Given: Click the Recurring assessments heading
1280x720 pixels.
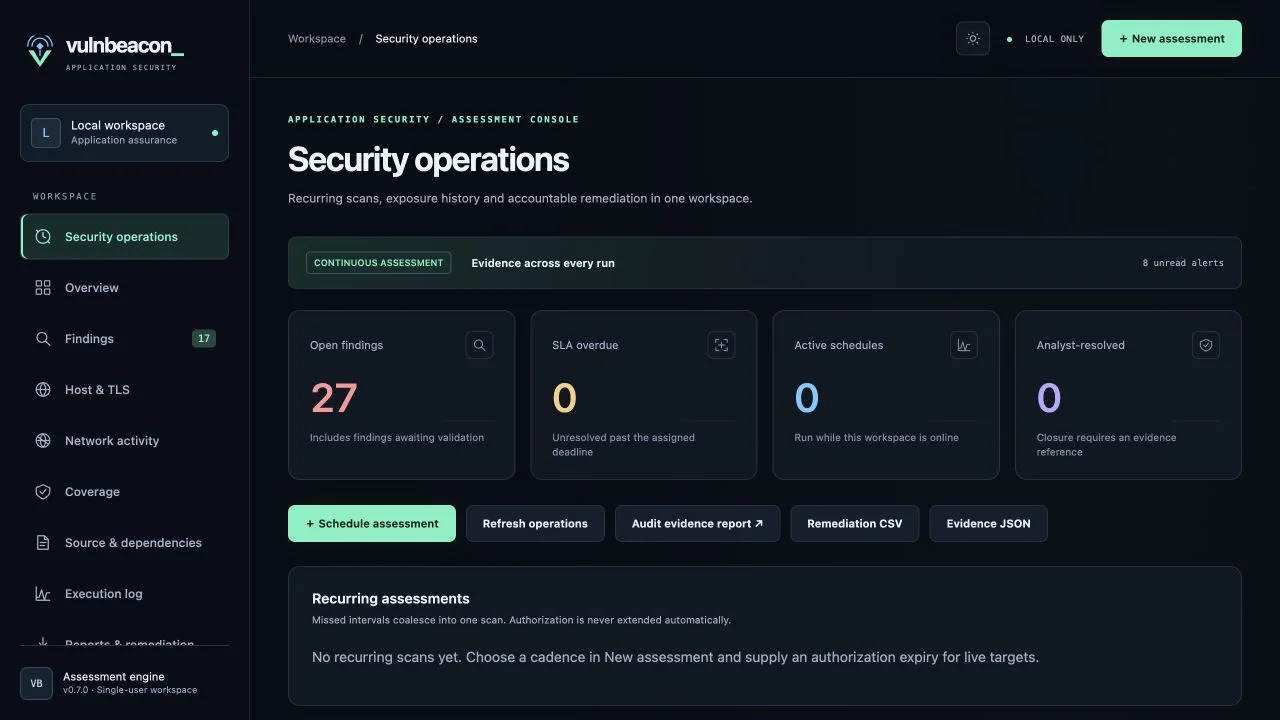Looking at the screenshot, I should click(391, 599).
